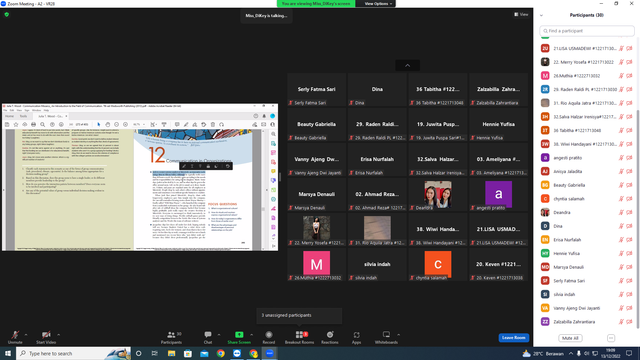The width and height of the screenshot is (640, 360).
Task: Open Zoom Apps
Action: 356,337
